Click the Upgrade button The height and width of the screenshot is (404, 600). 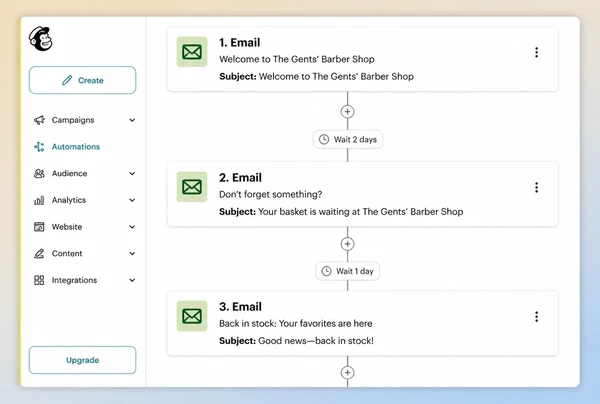pos(82,360)
